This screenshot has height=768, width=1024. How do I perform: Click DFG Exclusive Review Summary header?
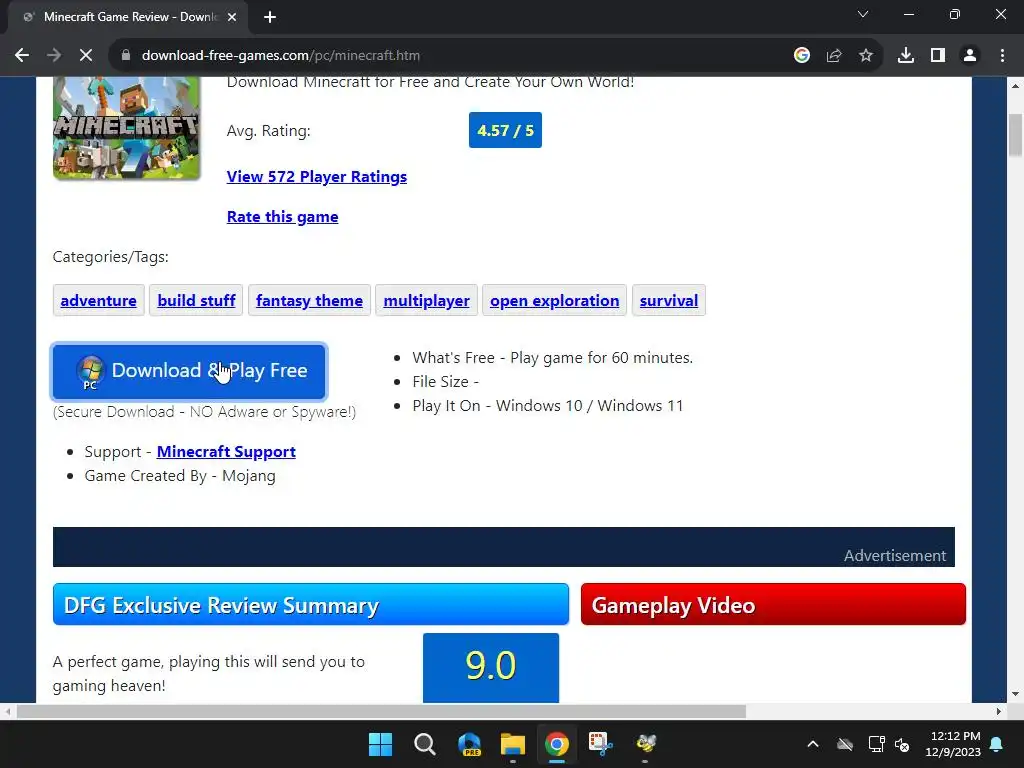tap(311, 604)
